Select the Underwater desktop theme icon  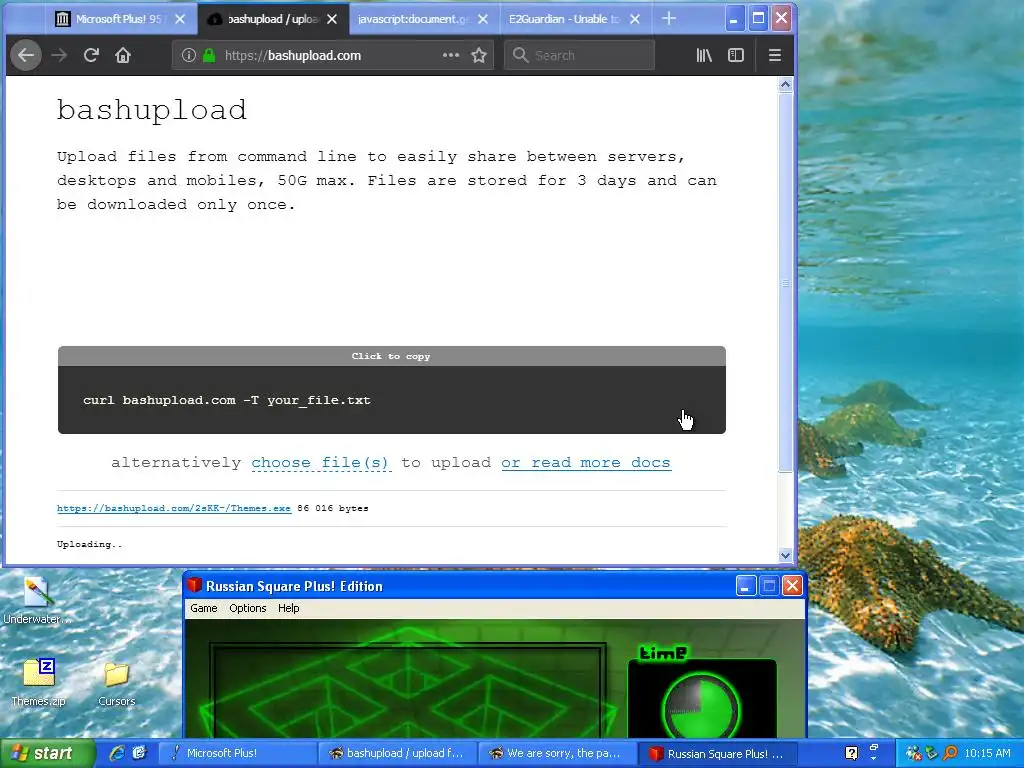click(37, 601)
